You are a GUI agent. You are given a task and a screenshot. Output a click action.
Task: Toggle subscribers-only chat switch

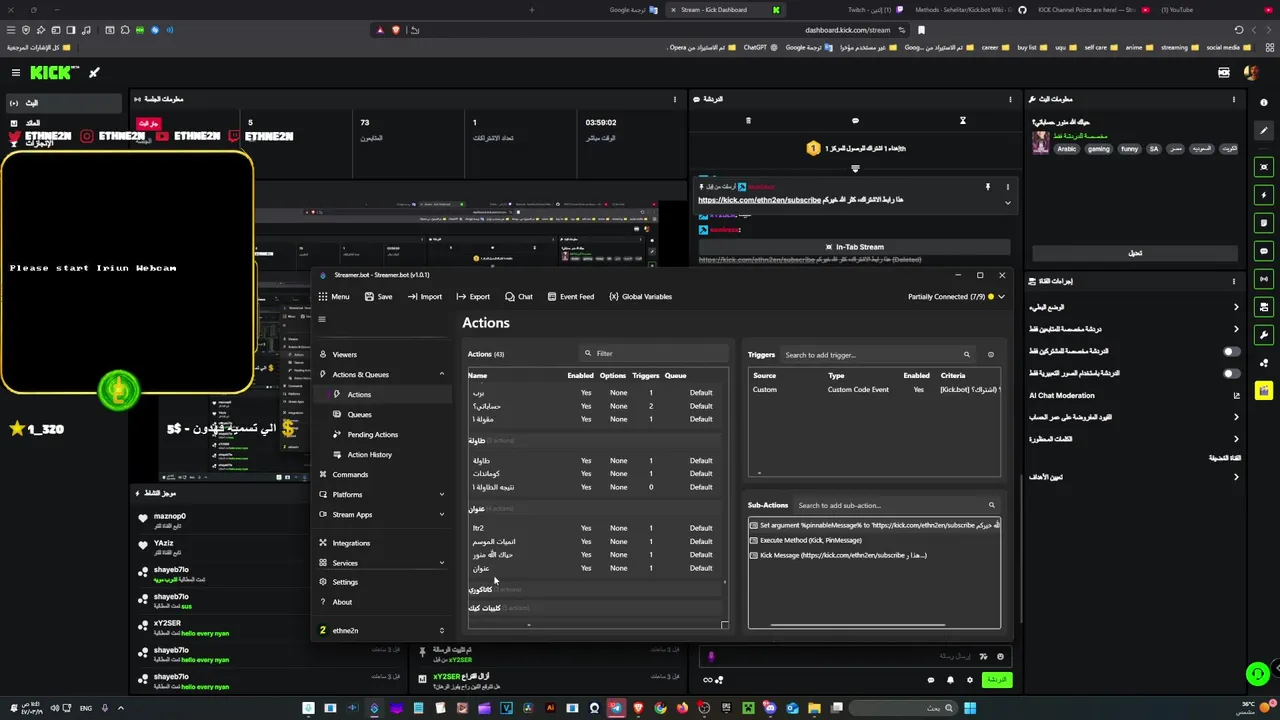(x=1231, y=351)
